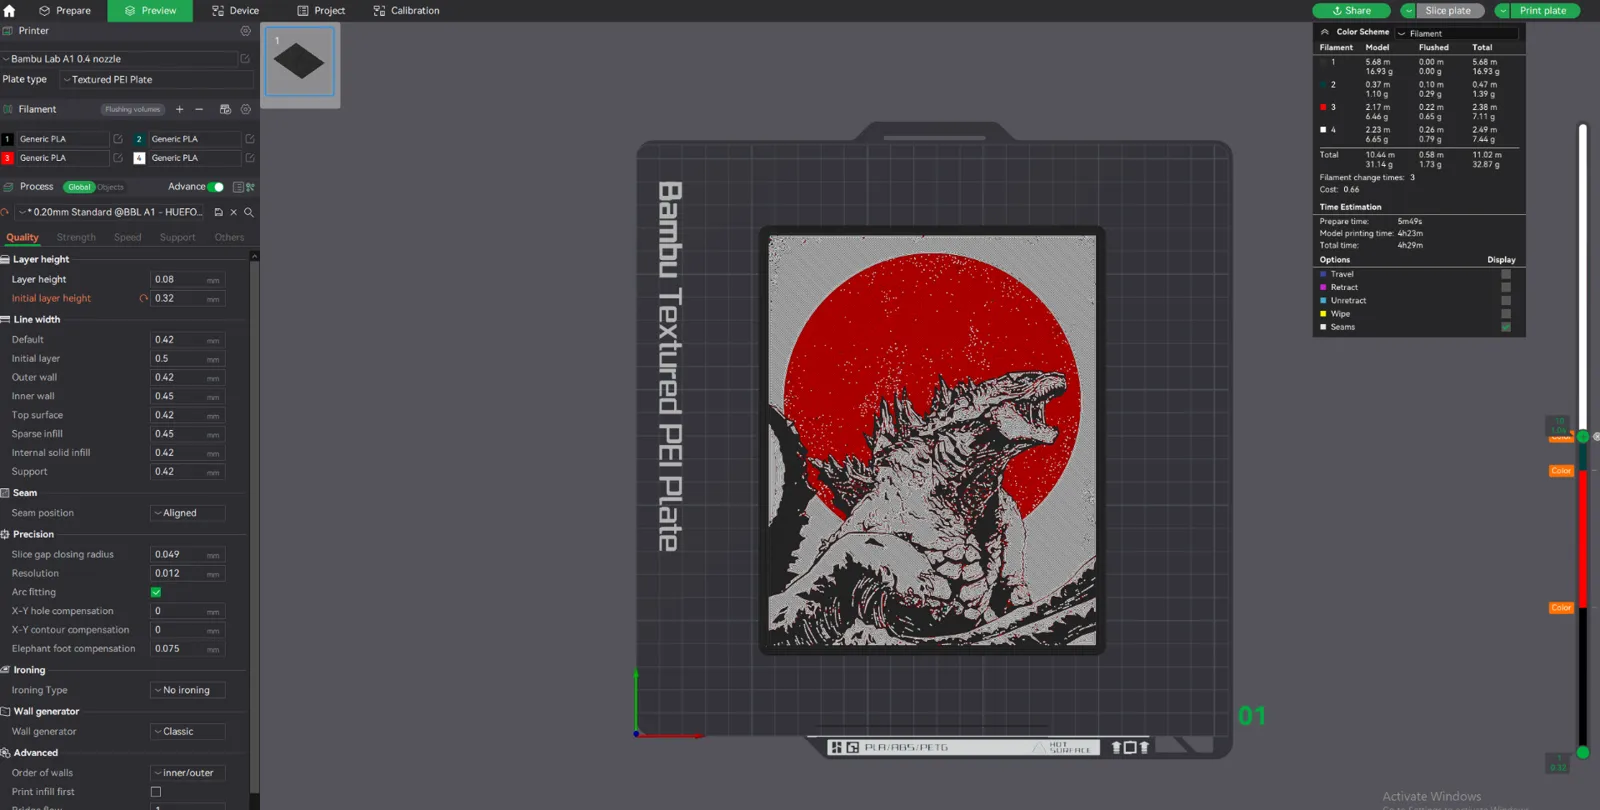Open the Wall generator dropdown
This screenshot has width=1600, height=810.
(187, 732)
